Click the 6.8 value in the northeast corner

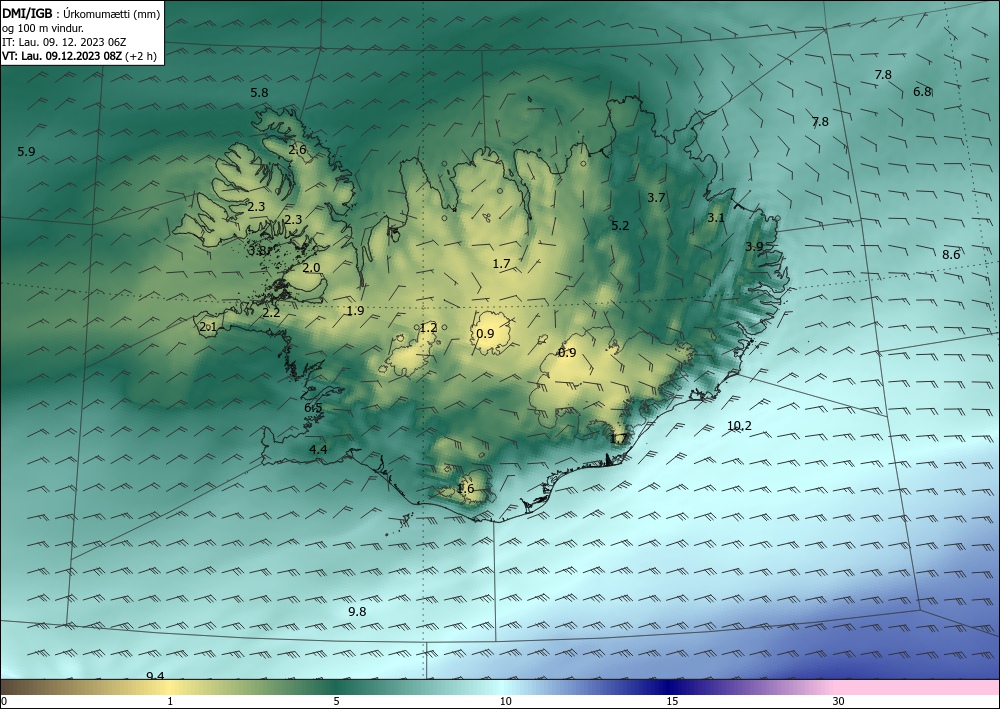922,91
